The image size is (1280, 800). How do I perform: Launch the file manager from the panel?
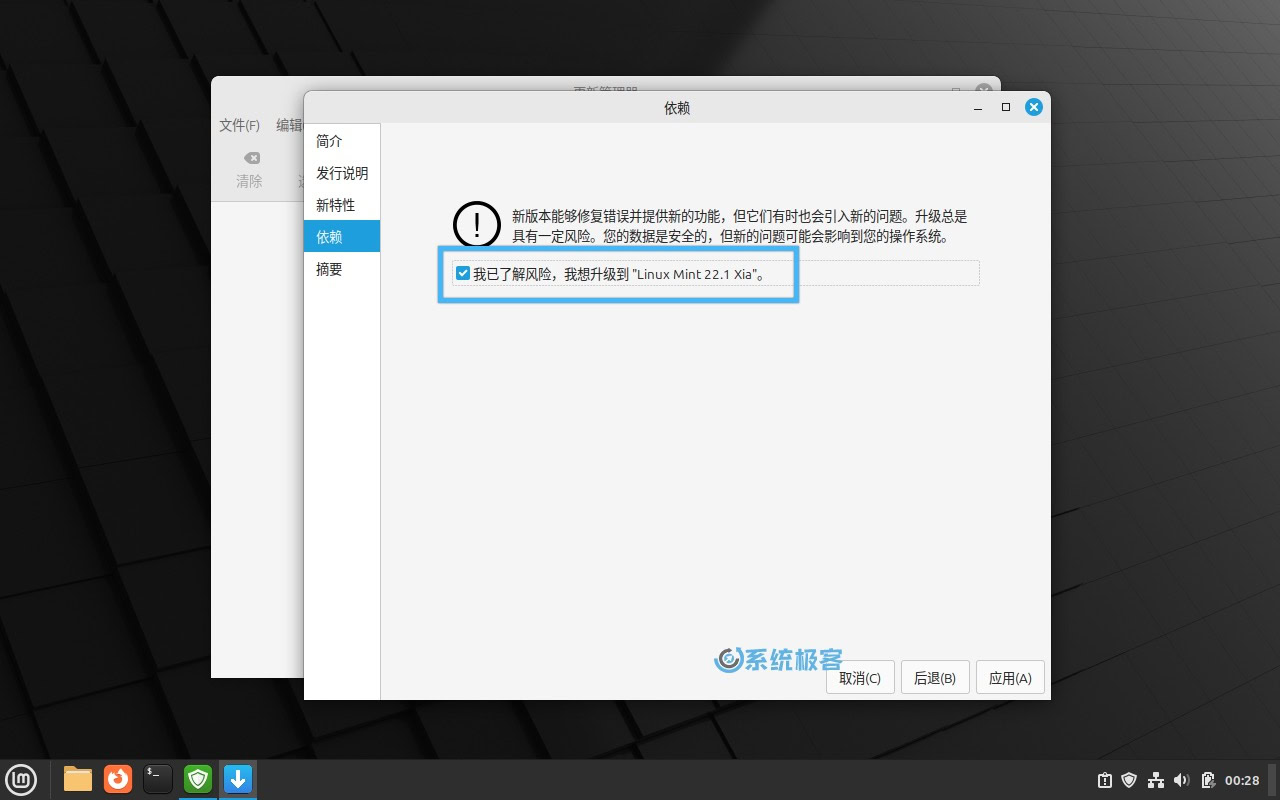point(78,778)
